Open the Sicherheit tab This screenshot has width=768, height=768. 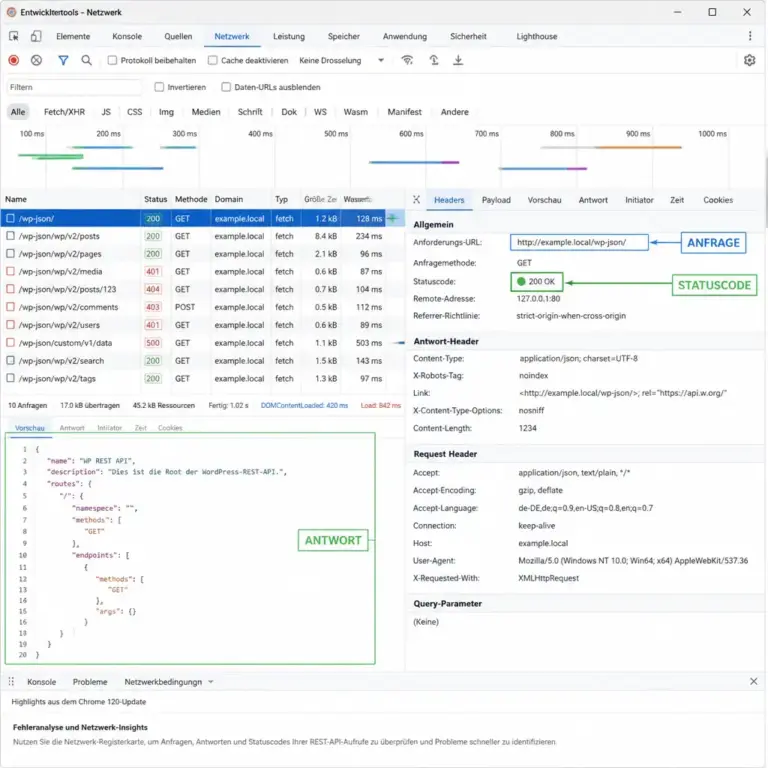coord(468,36)
